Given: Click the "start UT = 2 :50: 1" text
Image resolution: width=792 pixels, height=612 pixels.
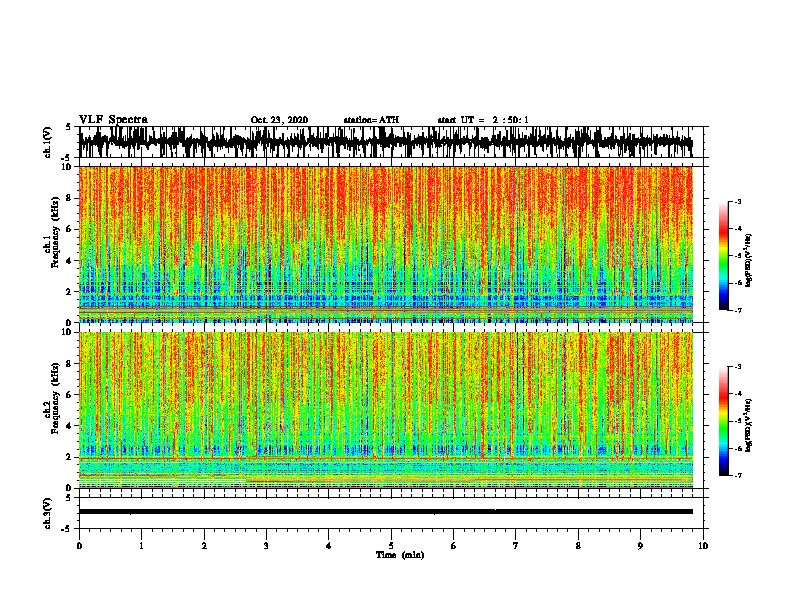Looking at the screenshot, I should pyautogui.click(x=483, y=120).
